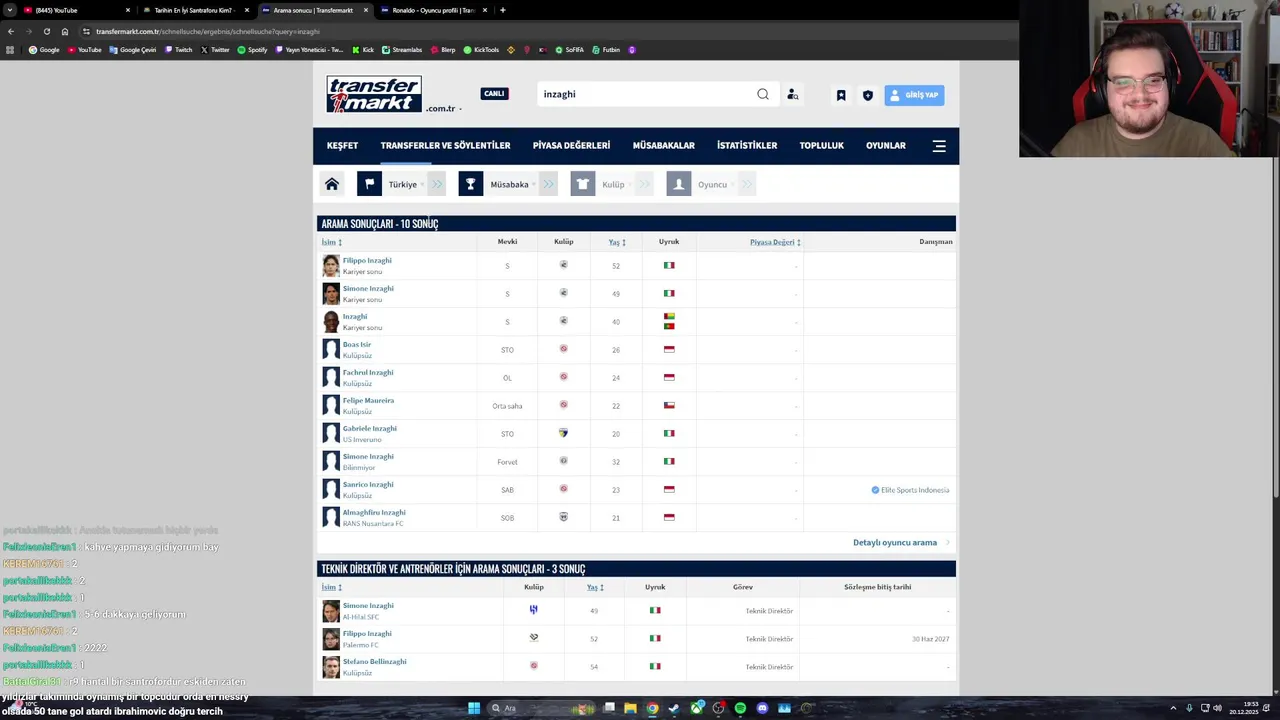Sort player results by Yaş
Screen dimensions: 1280x720
(x=617, y=242)
